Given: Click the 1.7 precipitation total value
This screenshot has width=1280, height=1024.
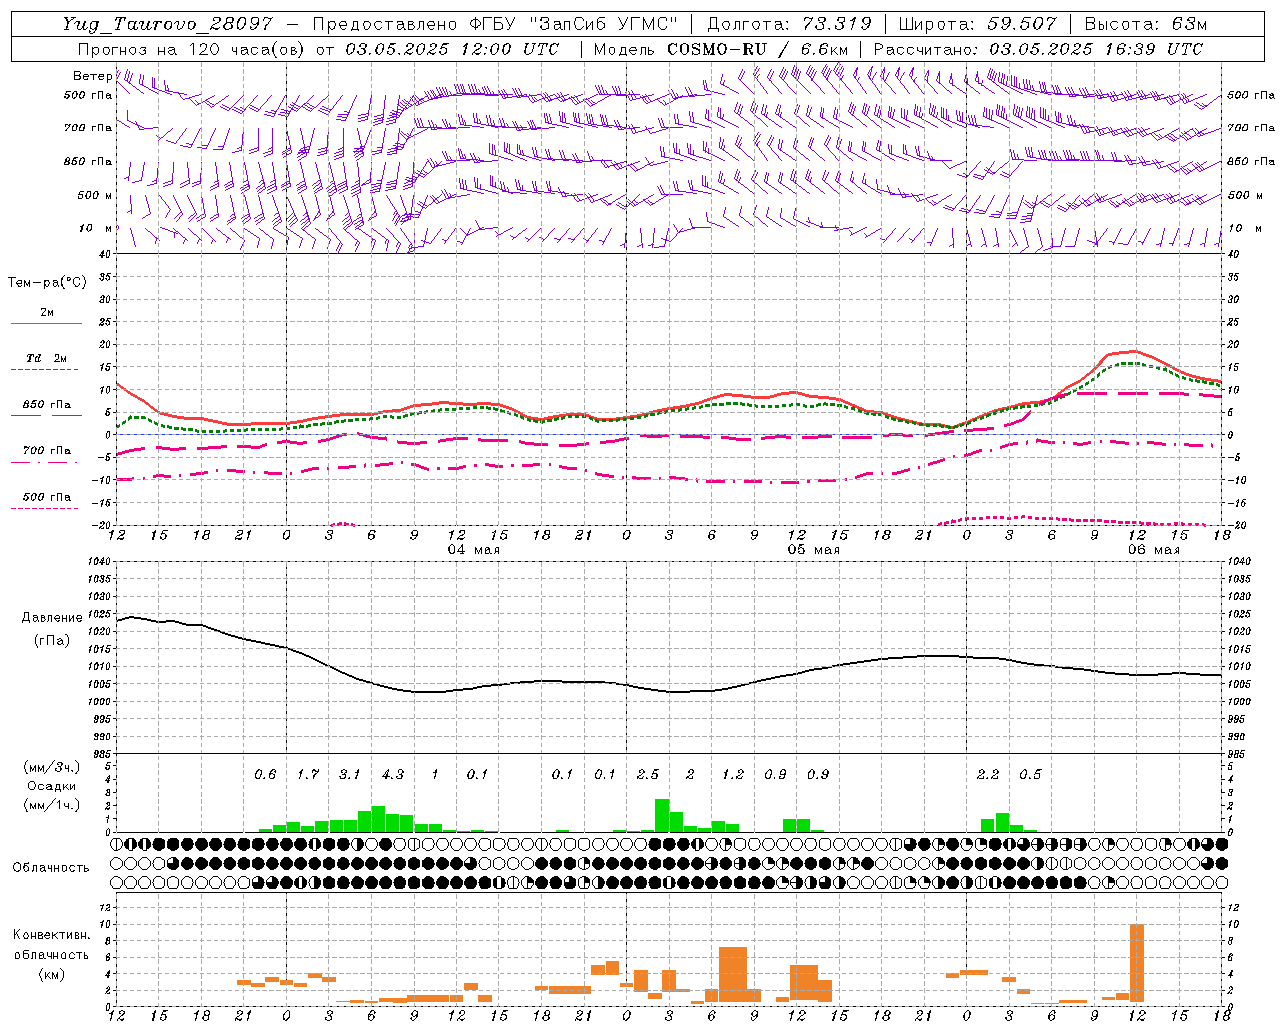Looking at the screenshot, I should (x=307, y=774).
